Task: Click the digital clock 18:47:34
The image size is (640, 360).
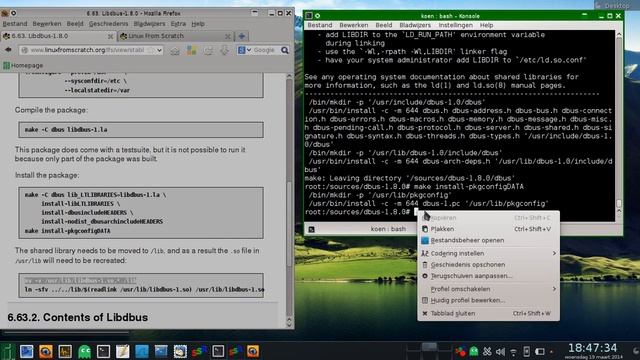Action: (593, 348)
